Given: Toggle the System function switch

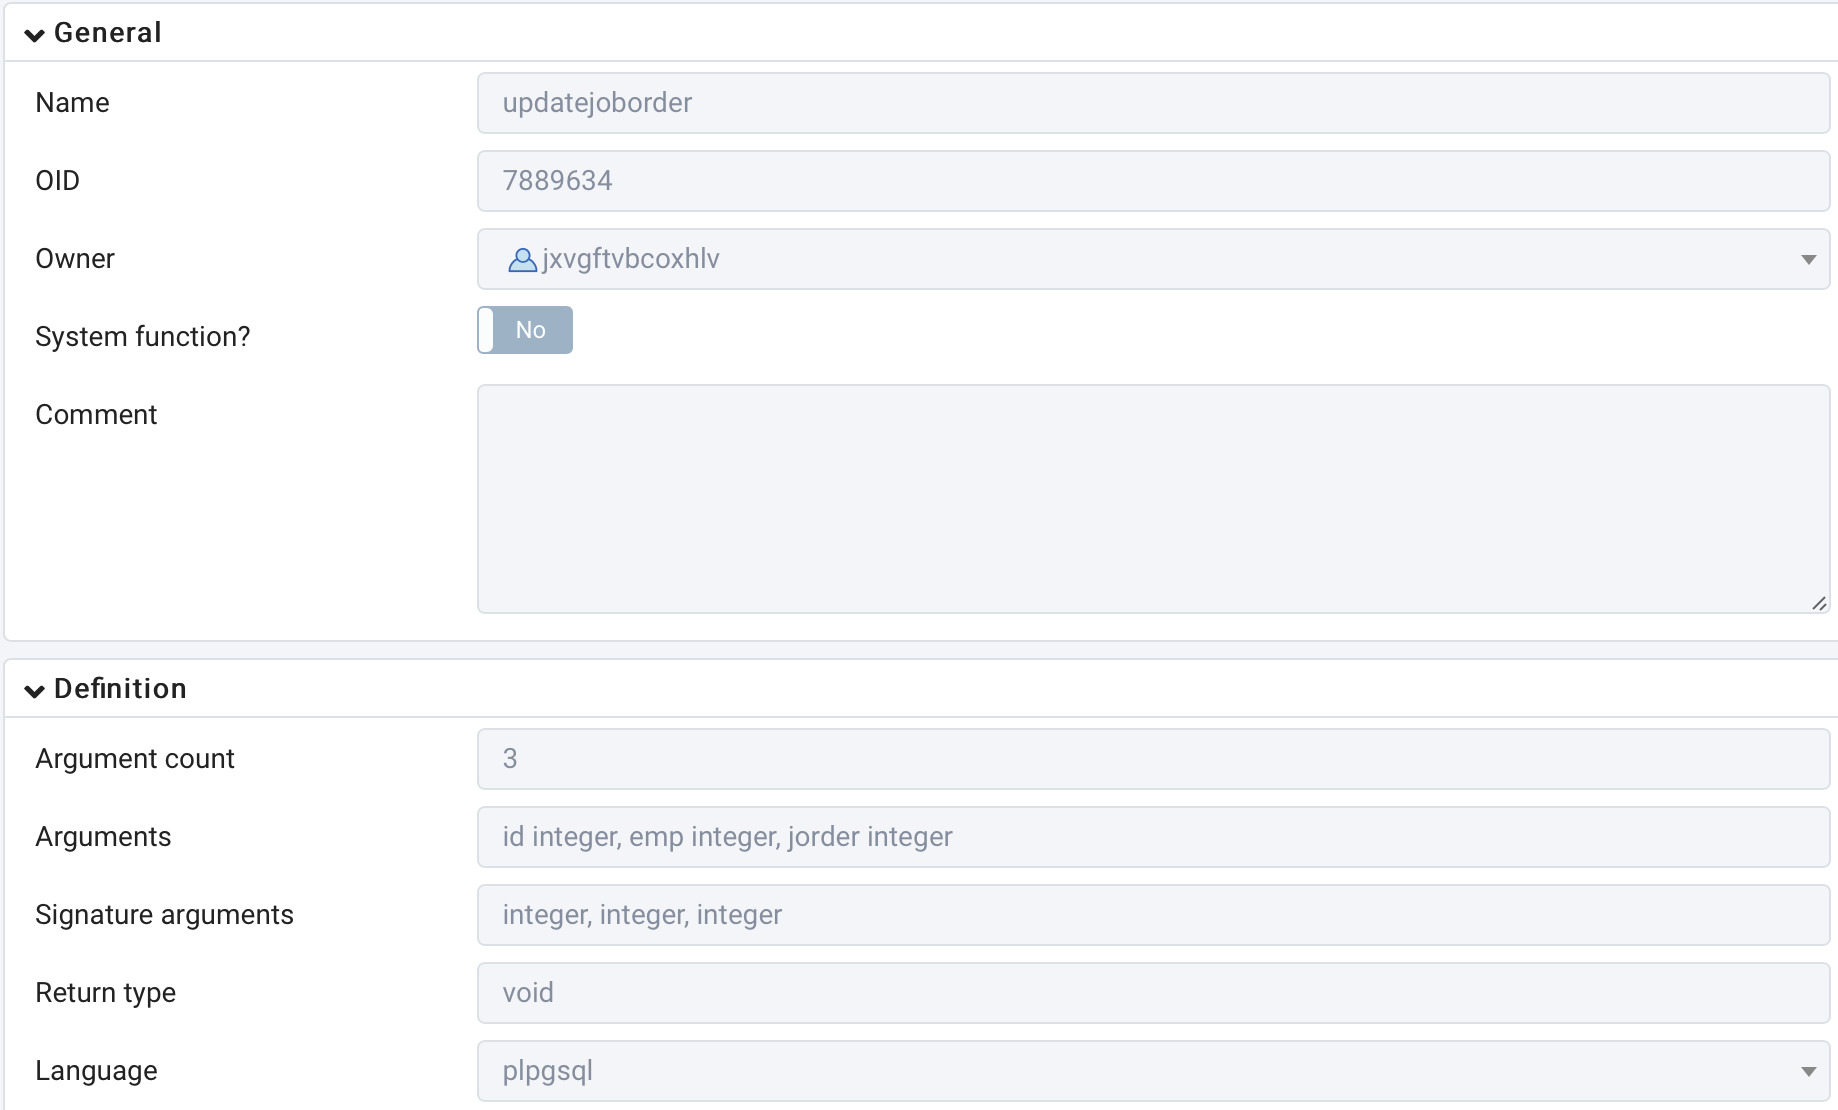Looking at the screenshot, I should pos(525,330).
